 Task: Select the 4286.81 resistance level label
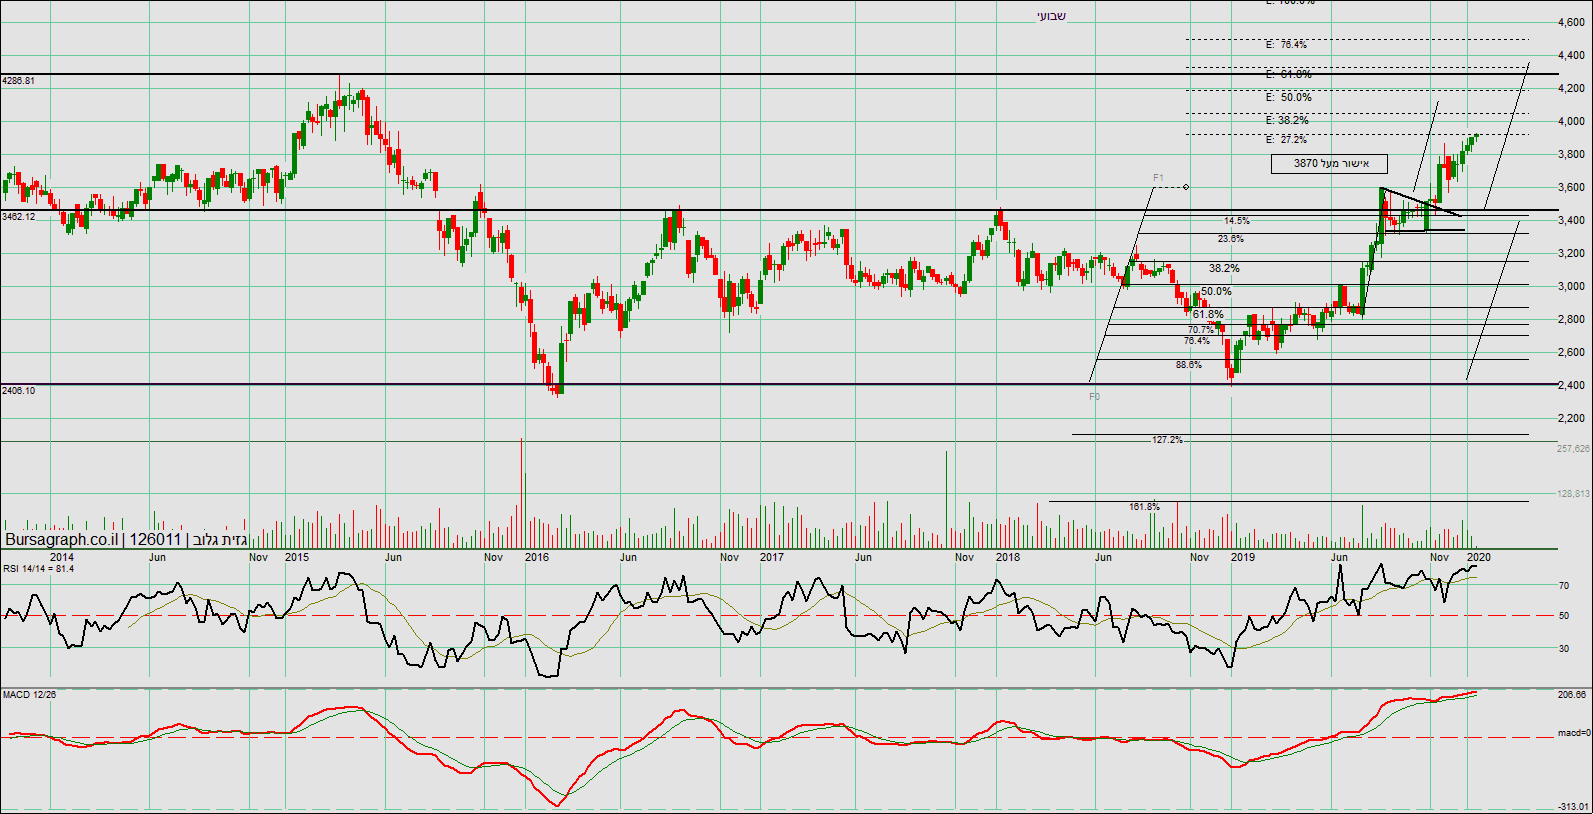point(19,80)
